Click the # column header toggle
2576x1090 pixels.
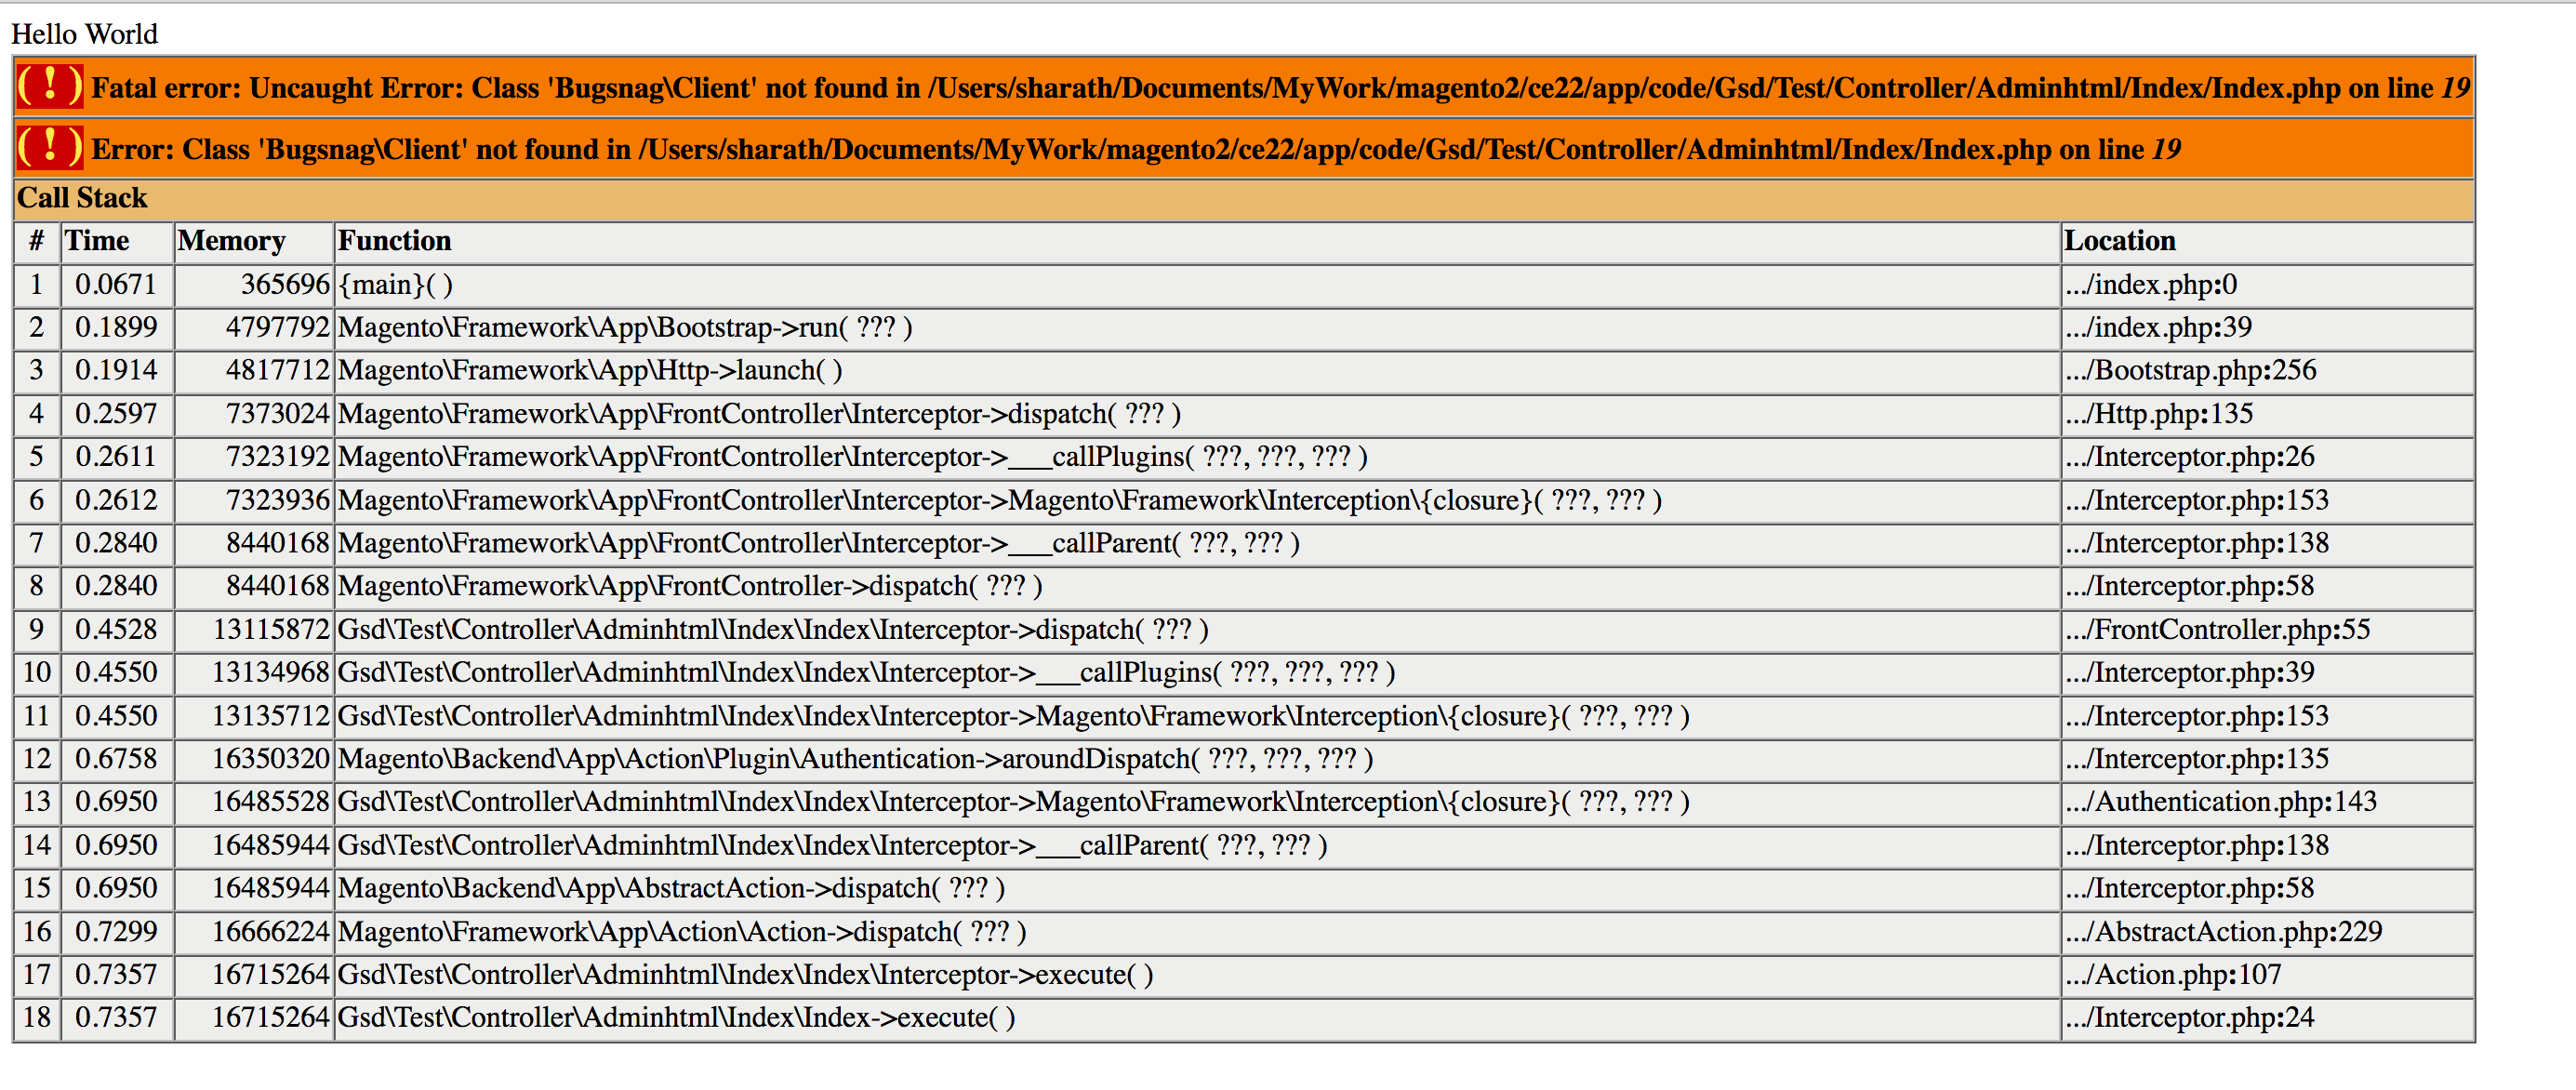click(30, 242)
